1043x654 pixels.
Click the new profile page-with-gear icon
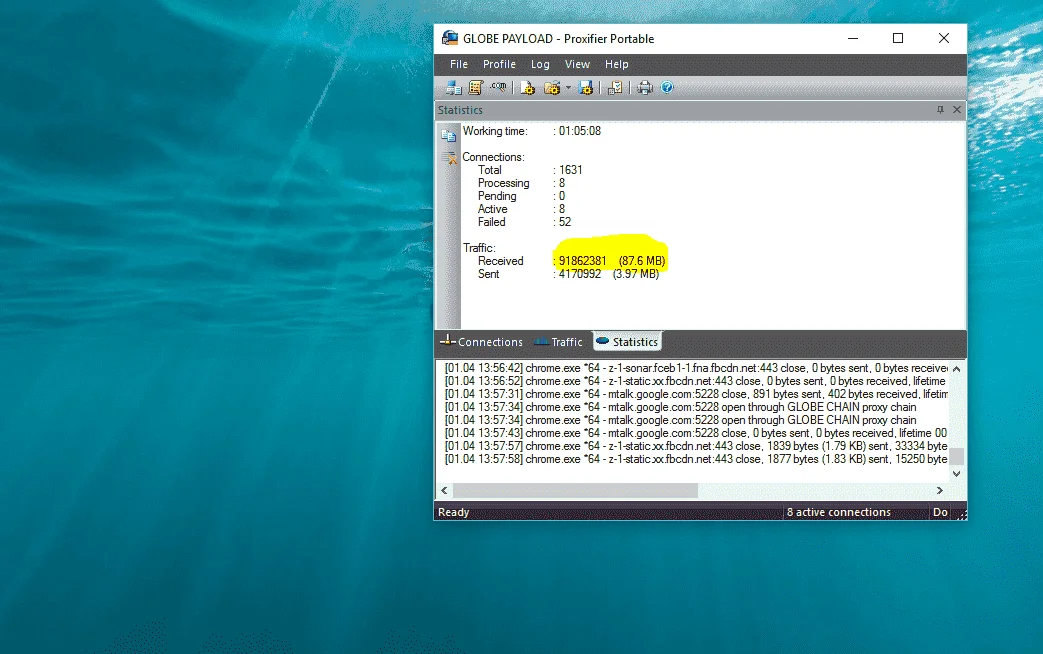coord(527,88)
